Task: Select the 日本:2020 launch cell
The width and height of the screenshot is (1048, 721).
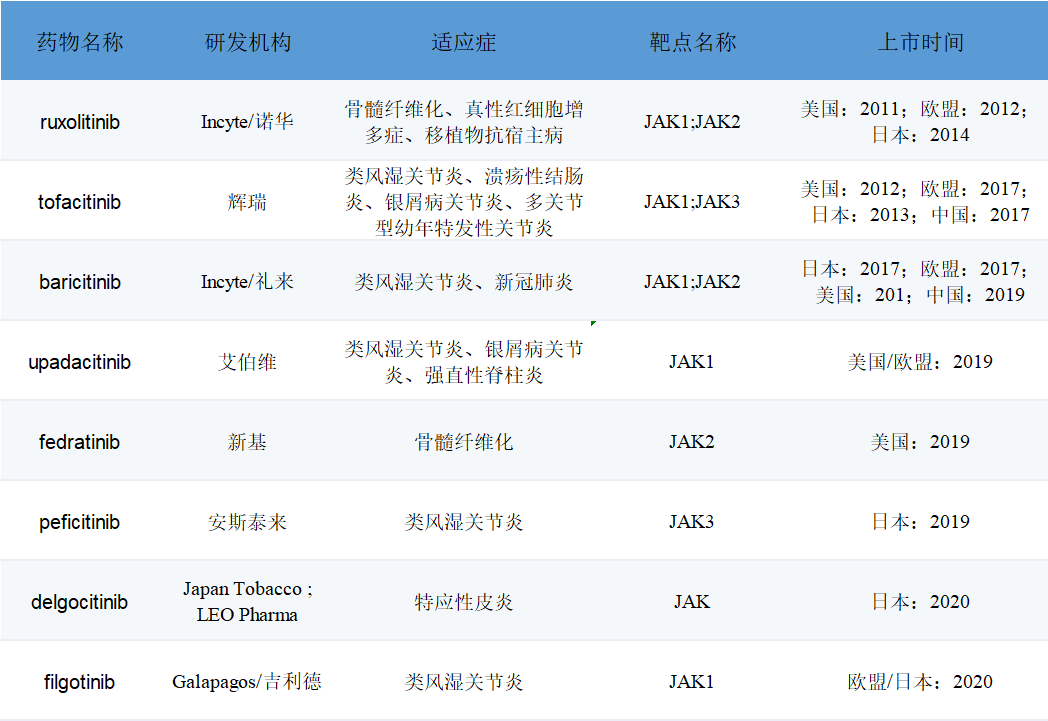Action: click(x=920, y=602)
